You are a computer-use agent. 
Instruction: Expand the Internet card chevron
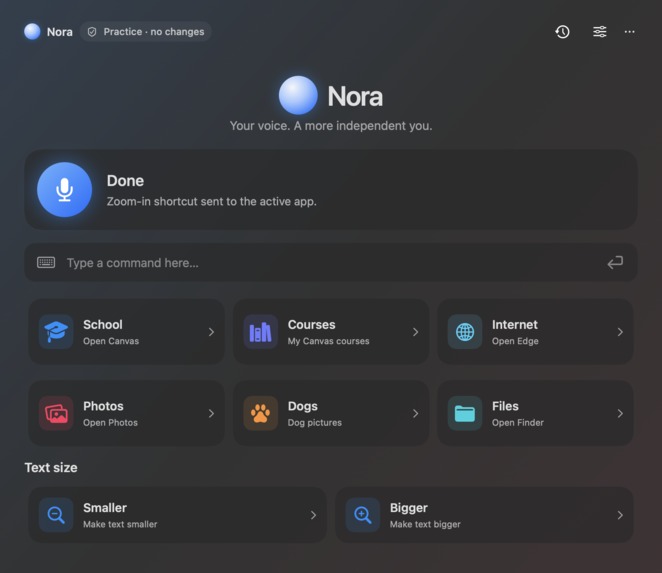(620, 332)
